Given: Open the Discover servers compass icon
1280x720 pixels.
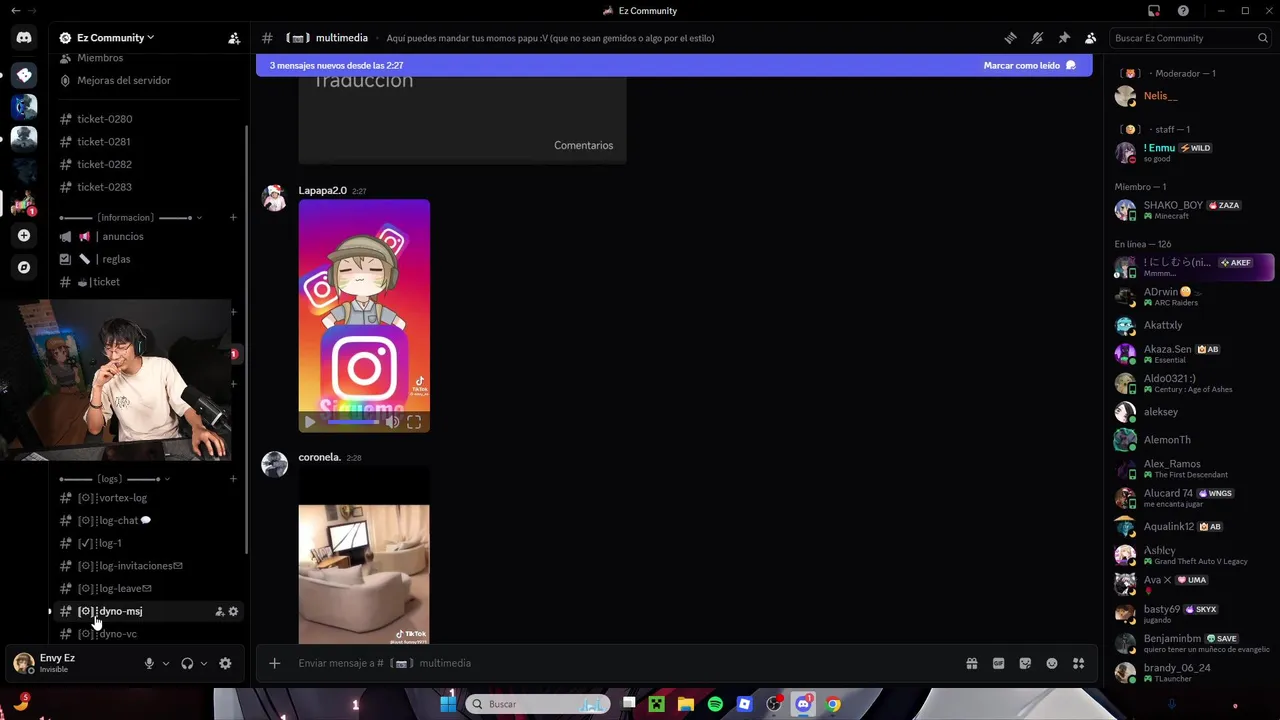Looking at the screenshot, I should (x=24, y=267).
